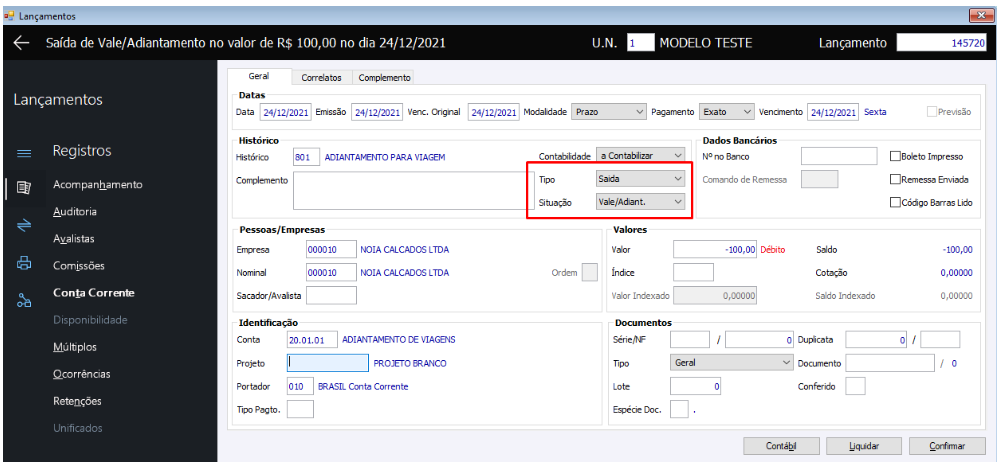Switch to the Complemento tab
Image resolution: width=1000 pixels, height=470 pixels.
pyautogui.click(x=384, y=77)
